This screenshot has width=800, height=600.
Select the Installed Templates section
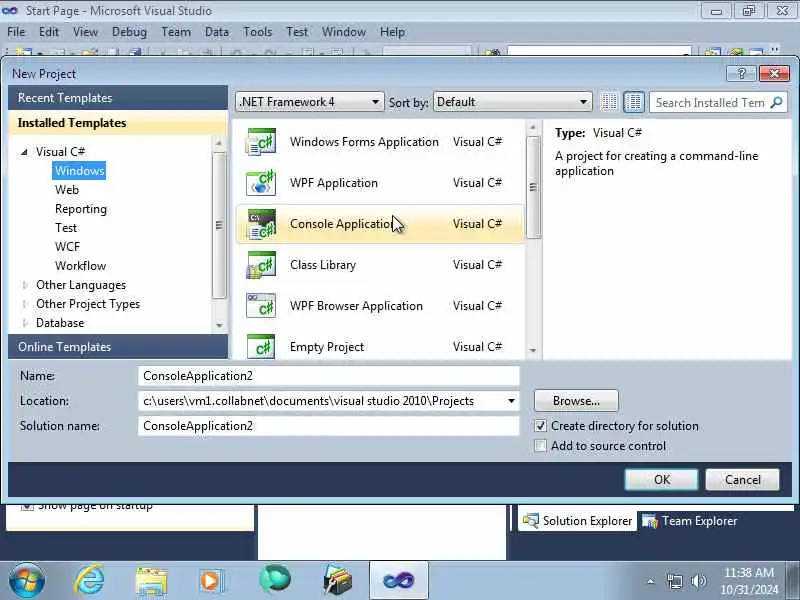[118, 123]
